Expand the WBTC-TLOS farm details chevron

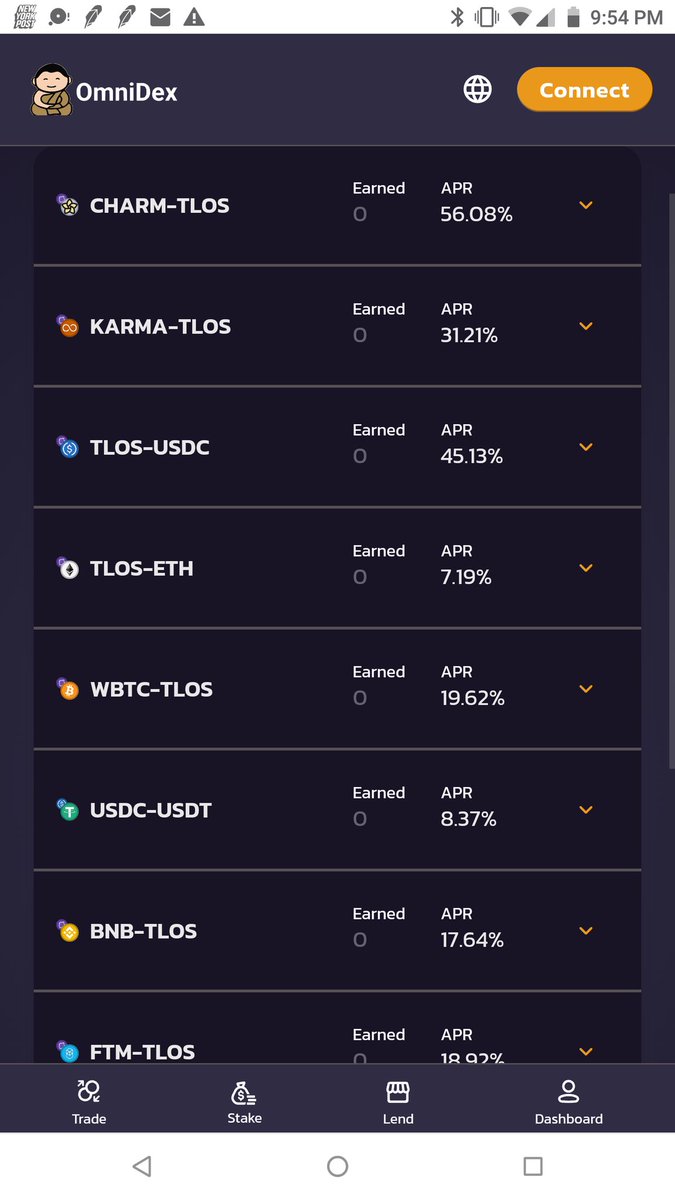coord(586,689)
